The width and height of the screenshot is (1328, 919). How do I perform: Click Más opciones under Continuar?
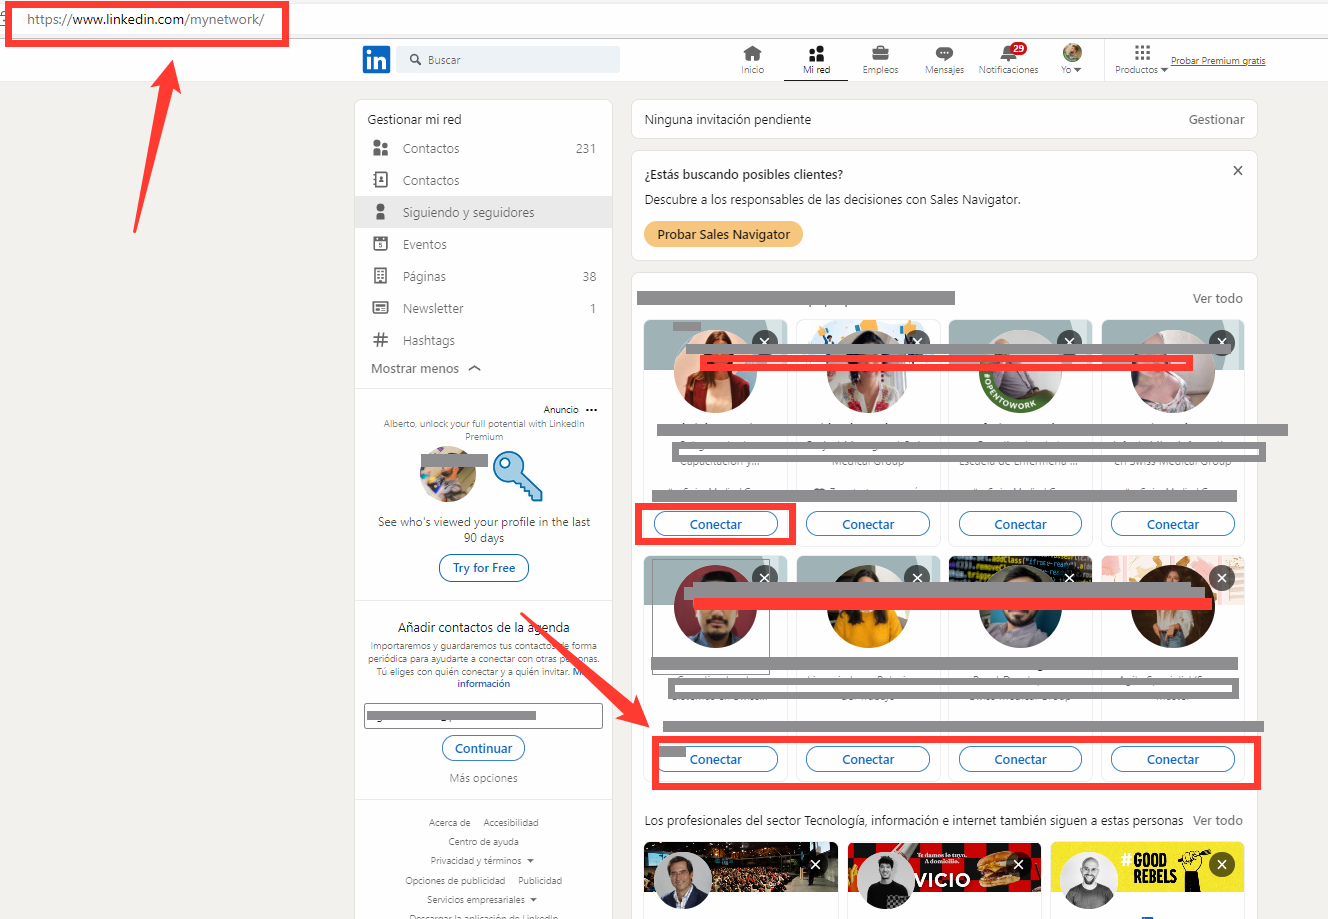pyautogui.click(x=484, y=778)
